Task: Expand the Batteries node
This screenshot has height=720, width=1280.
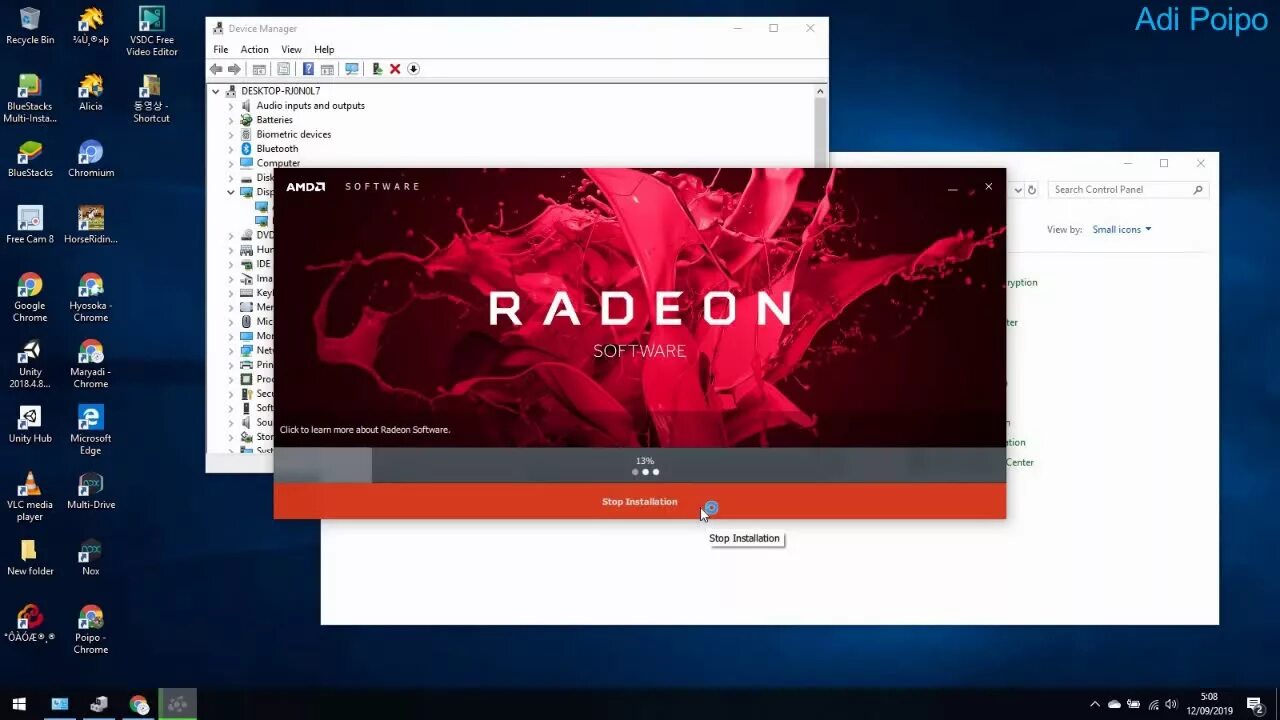Action: click(x=231, y=120)
